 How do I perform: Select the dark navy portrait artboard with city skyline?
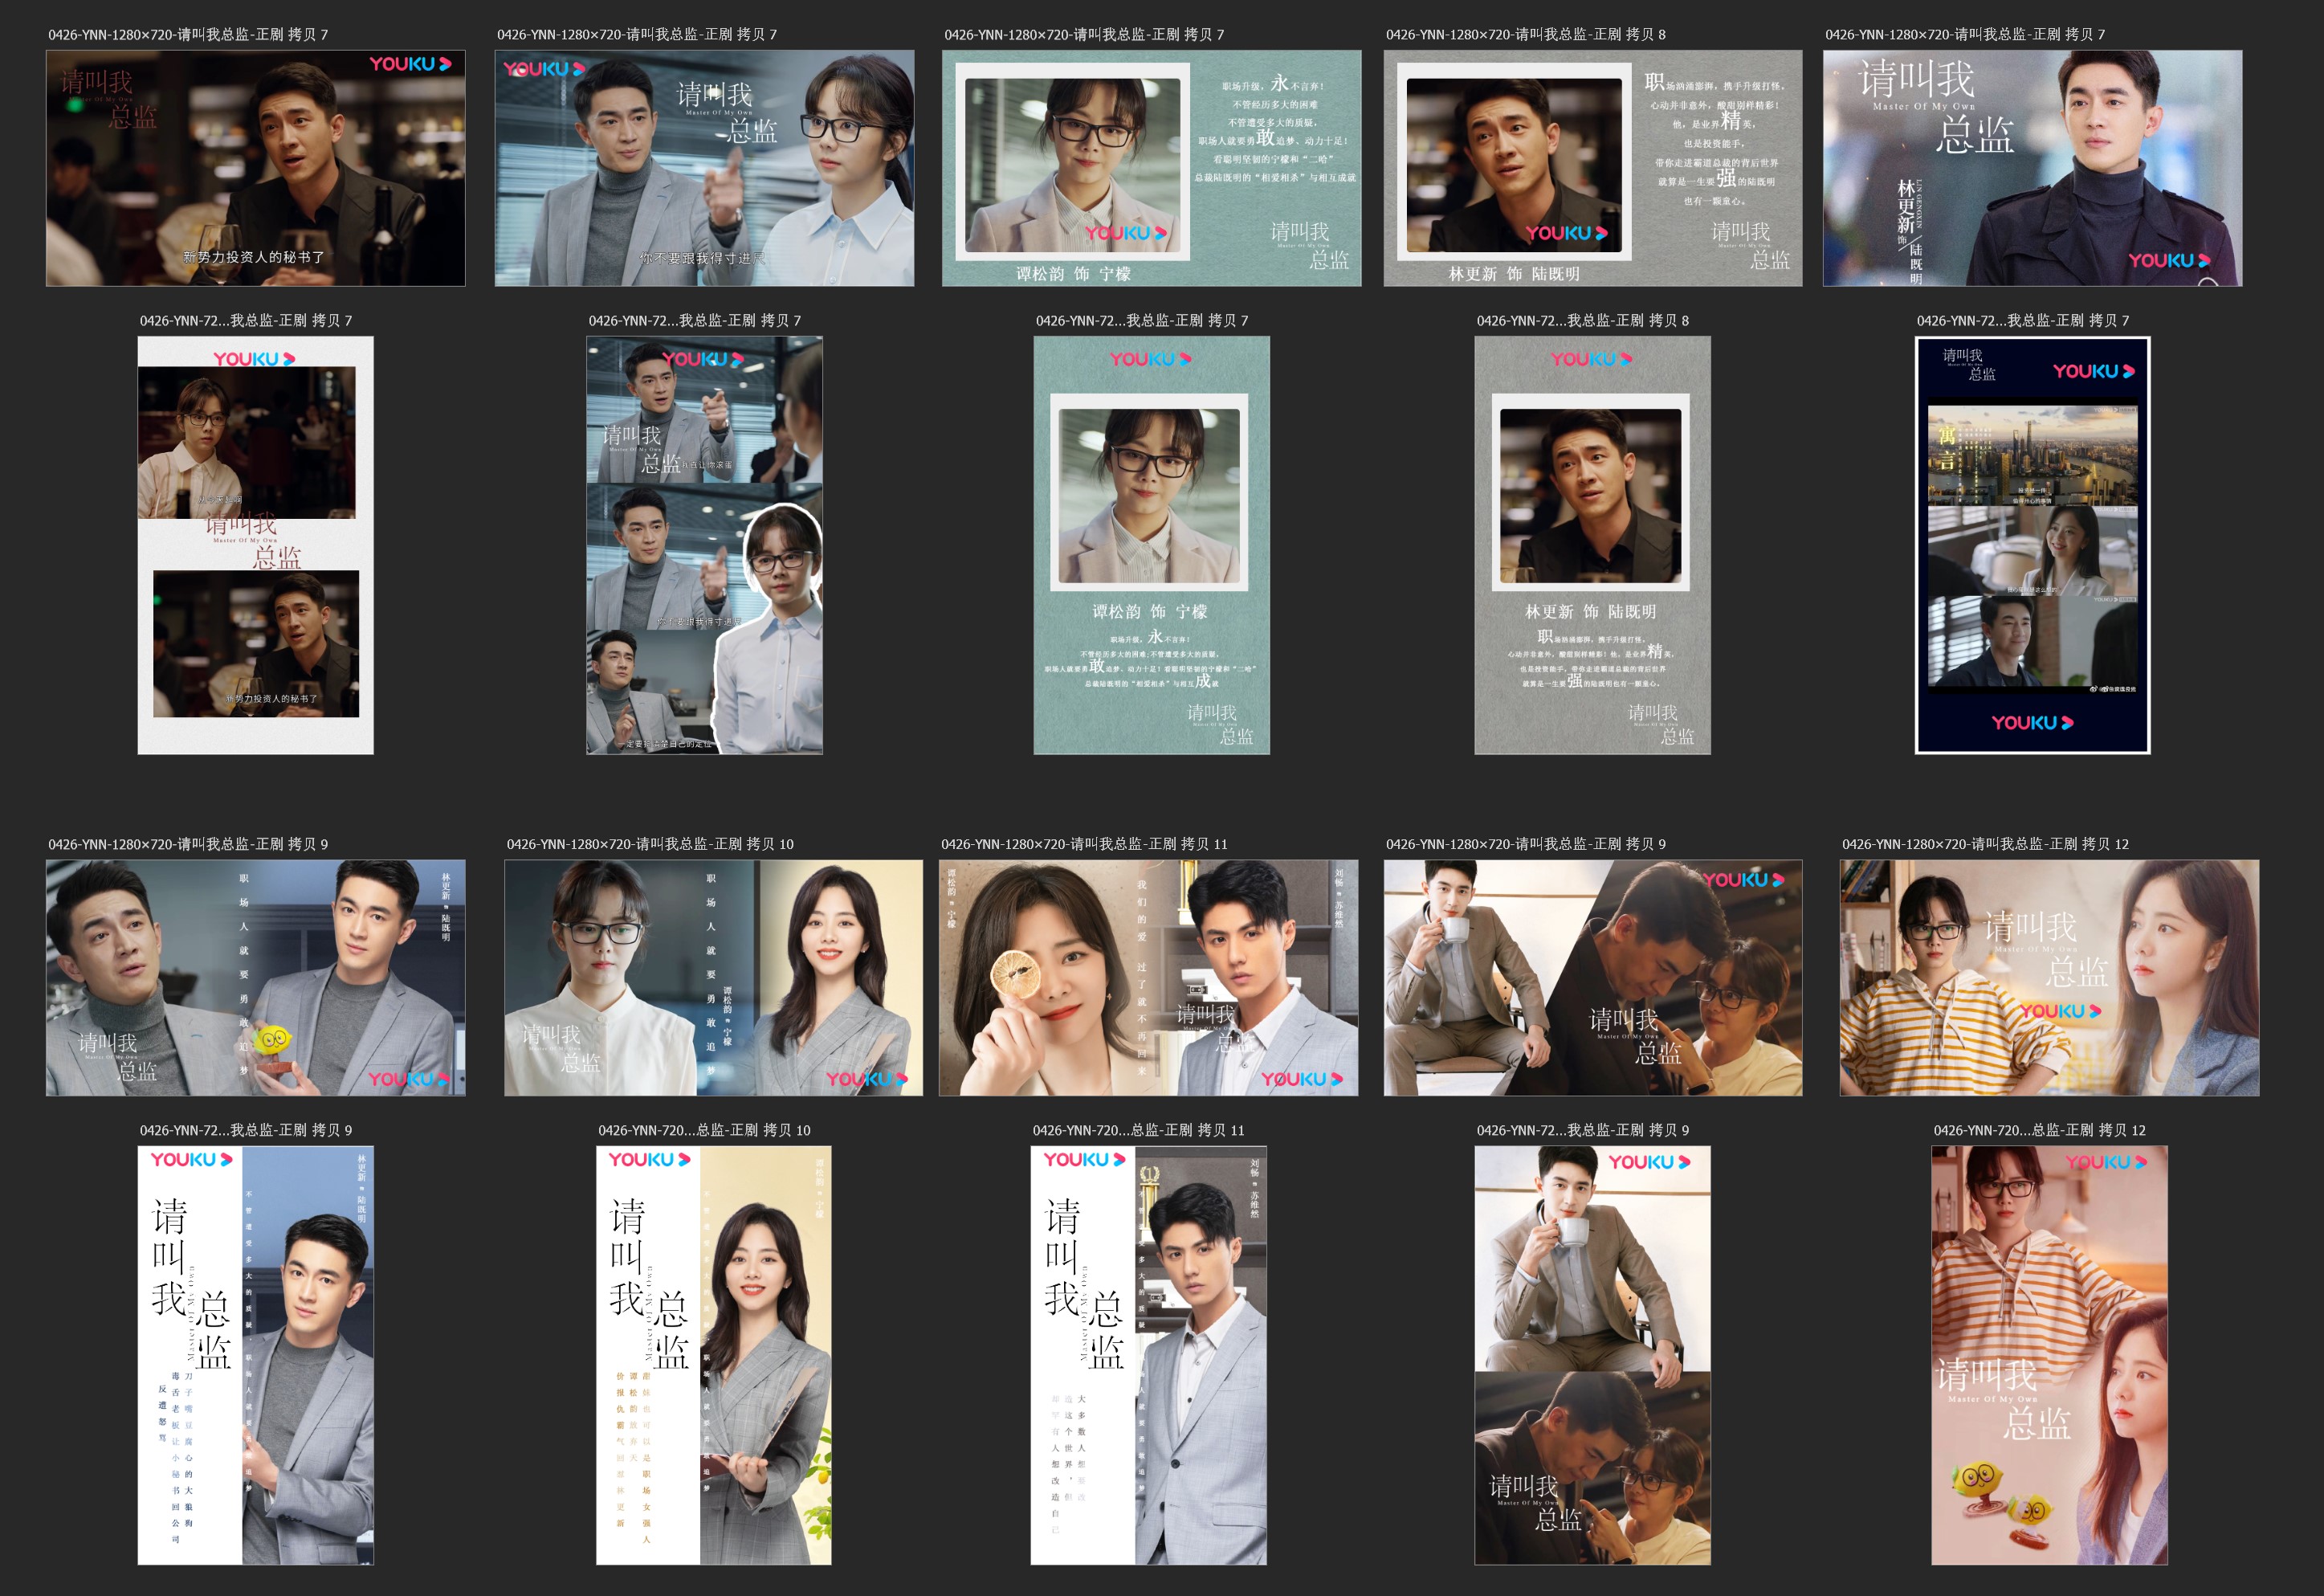(x=2032, y=545)
